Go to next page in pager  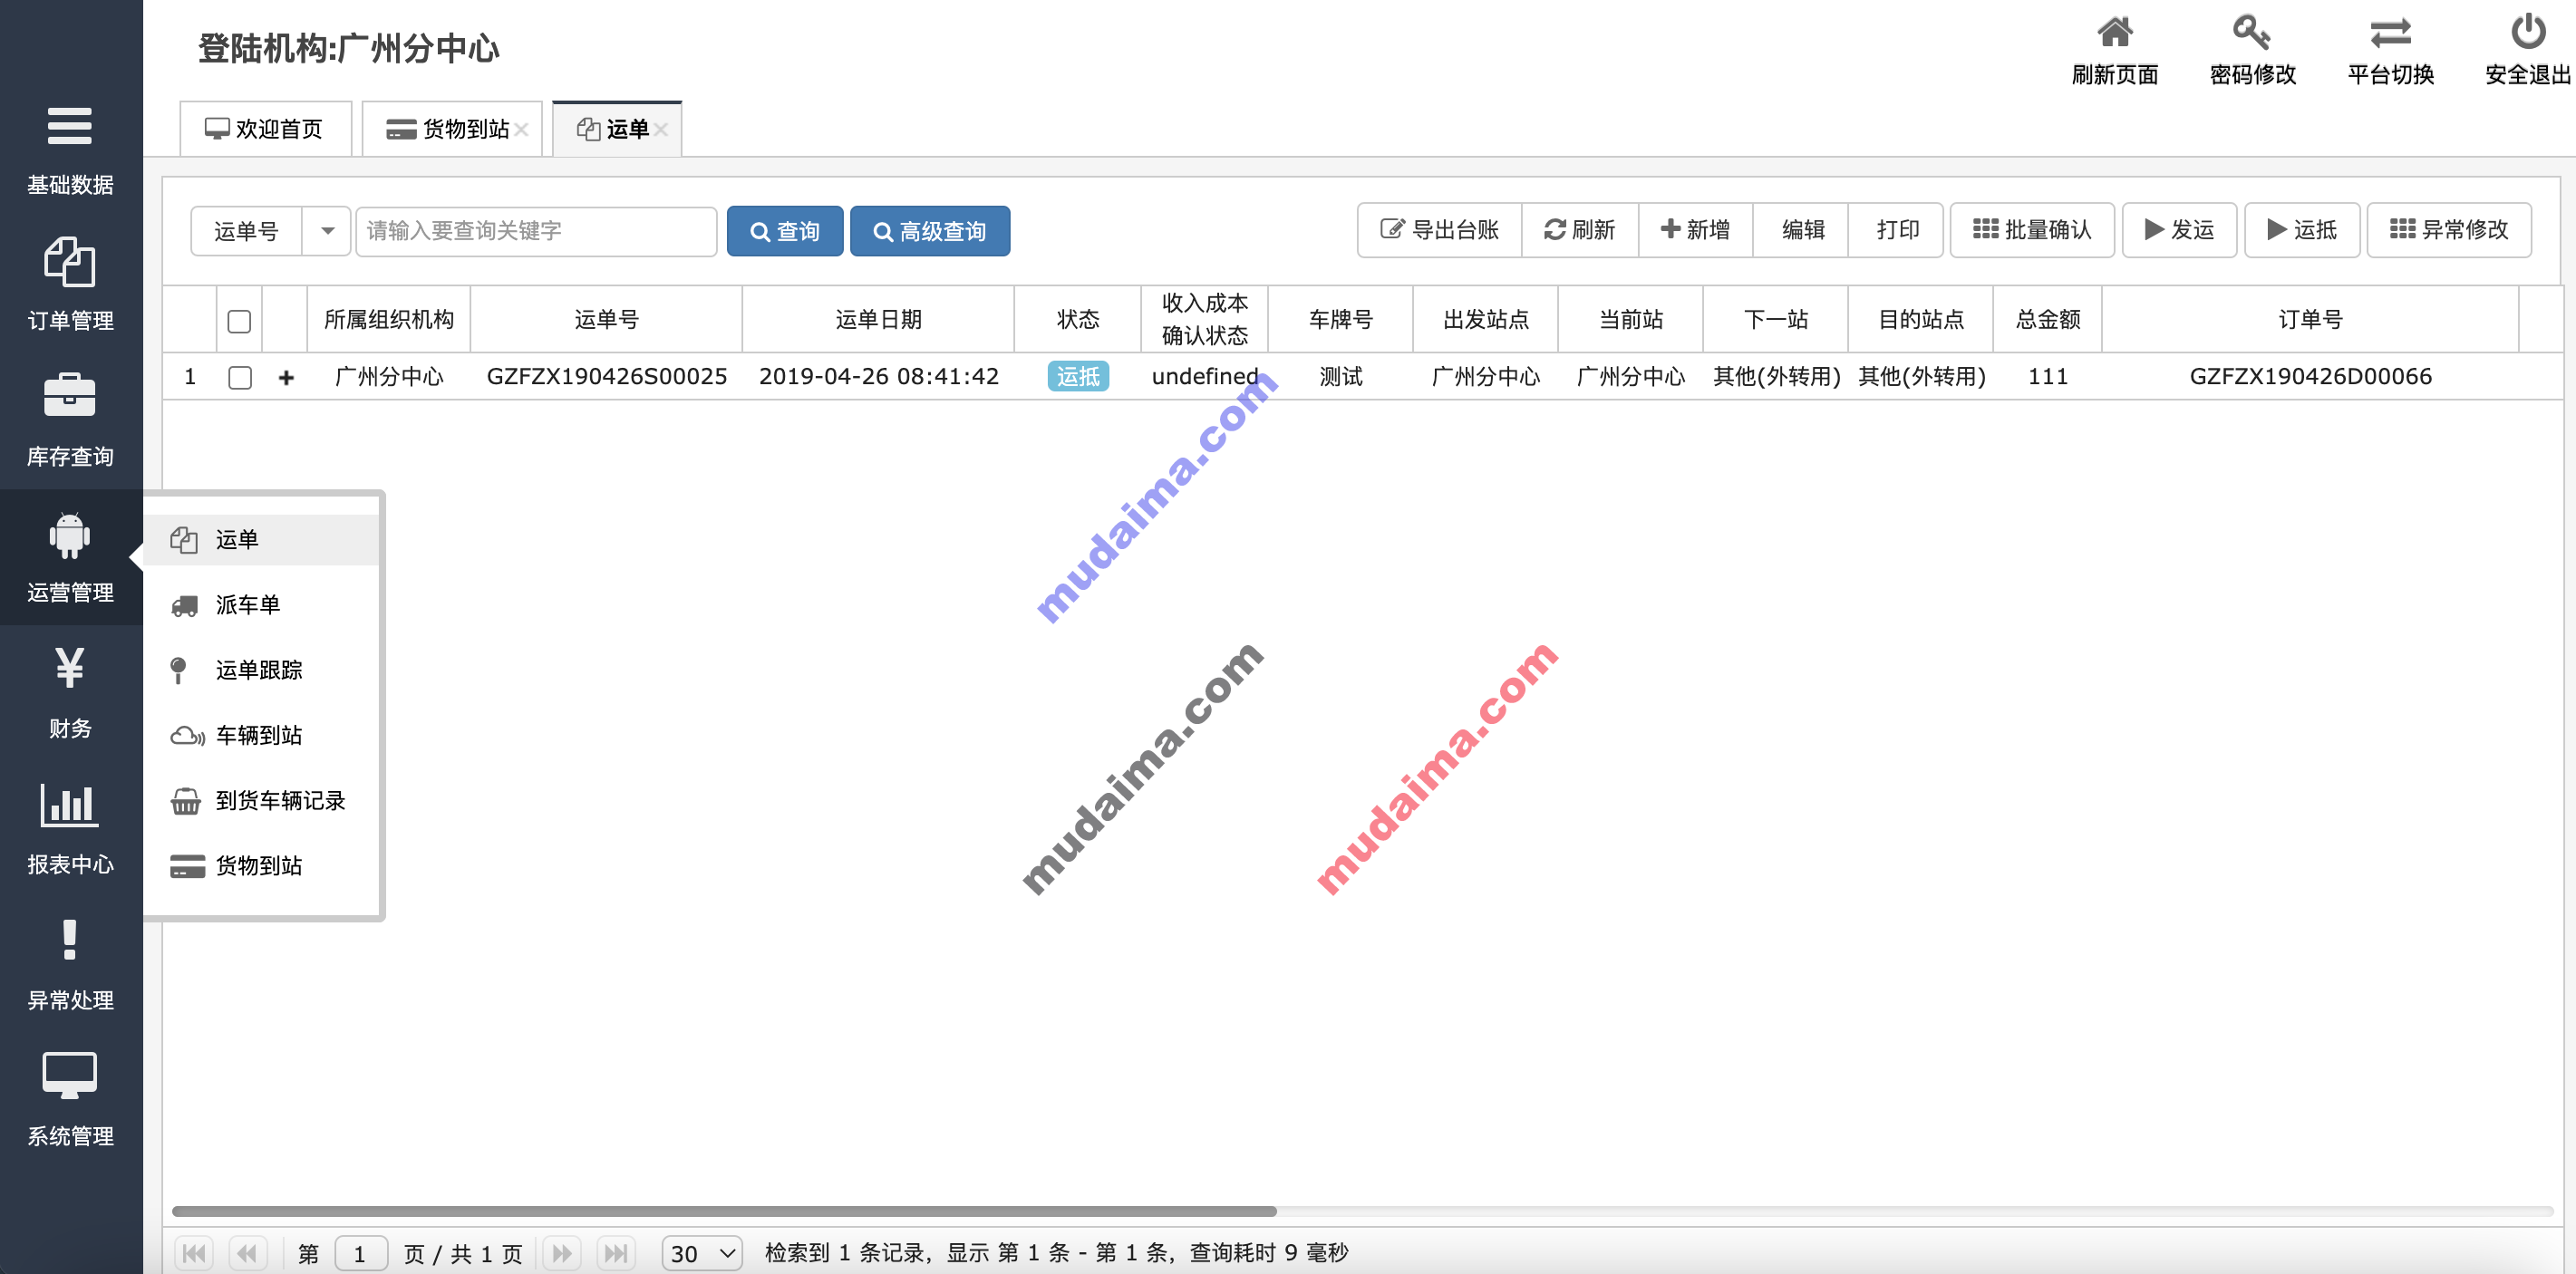pos(563,1252)
